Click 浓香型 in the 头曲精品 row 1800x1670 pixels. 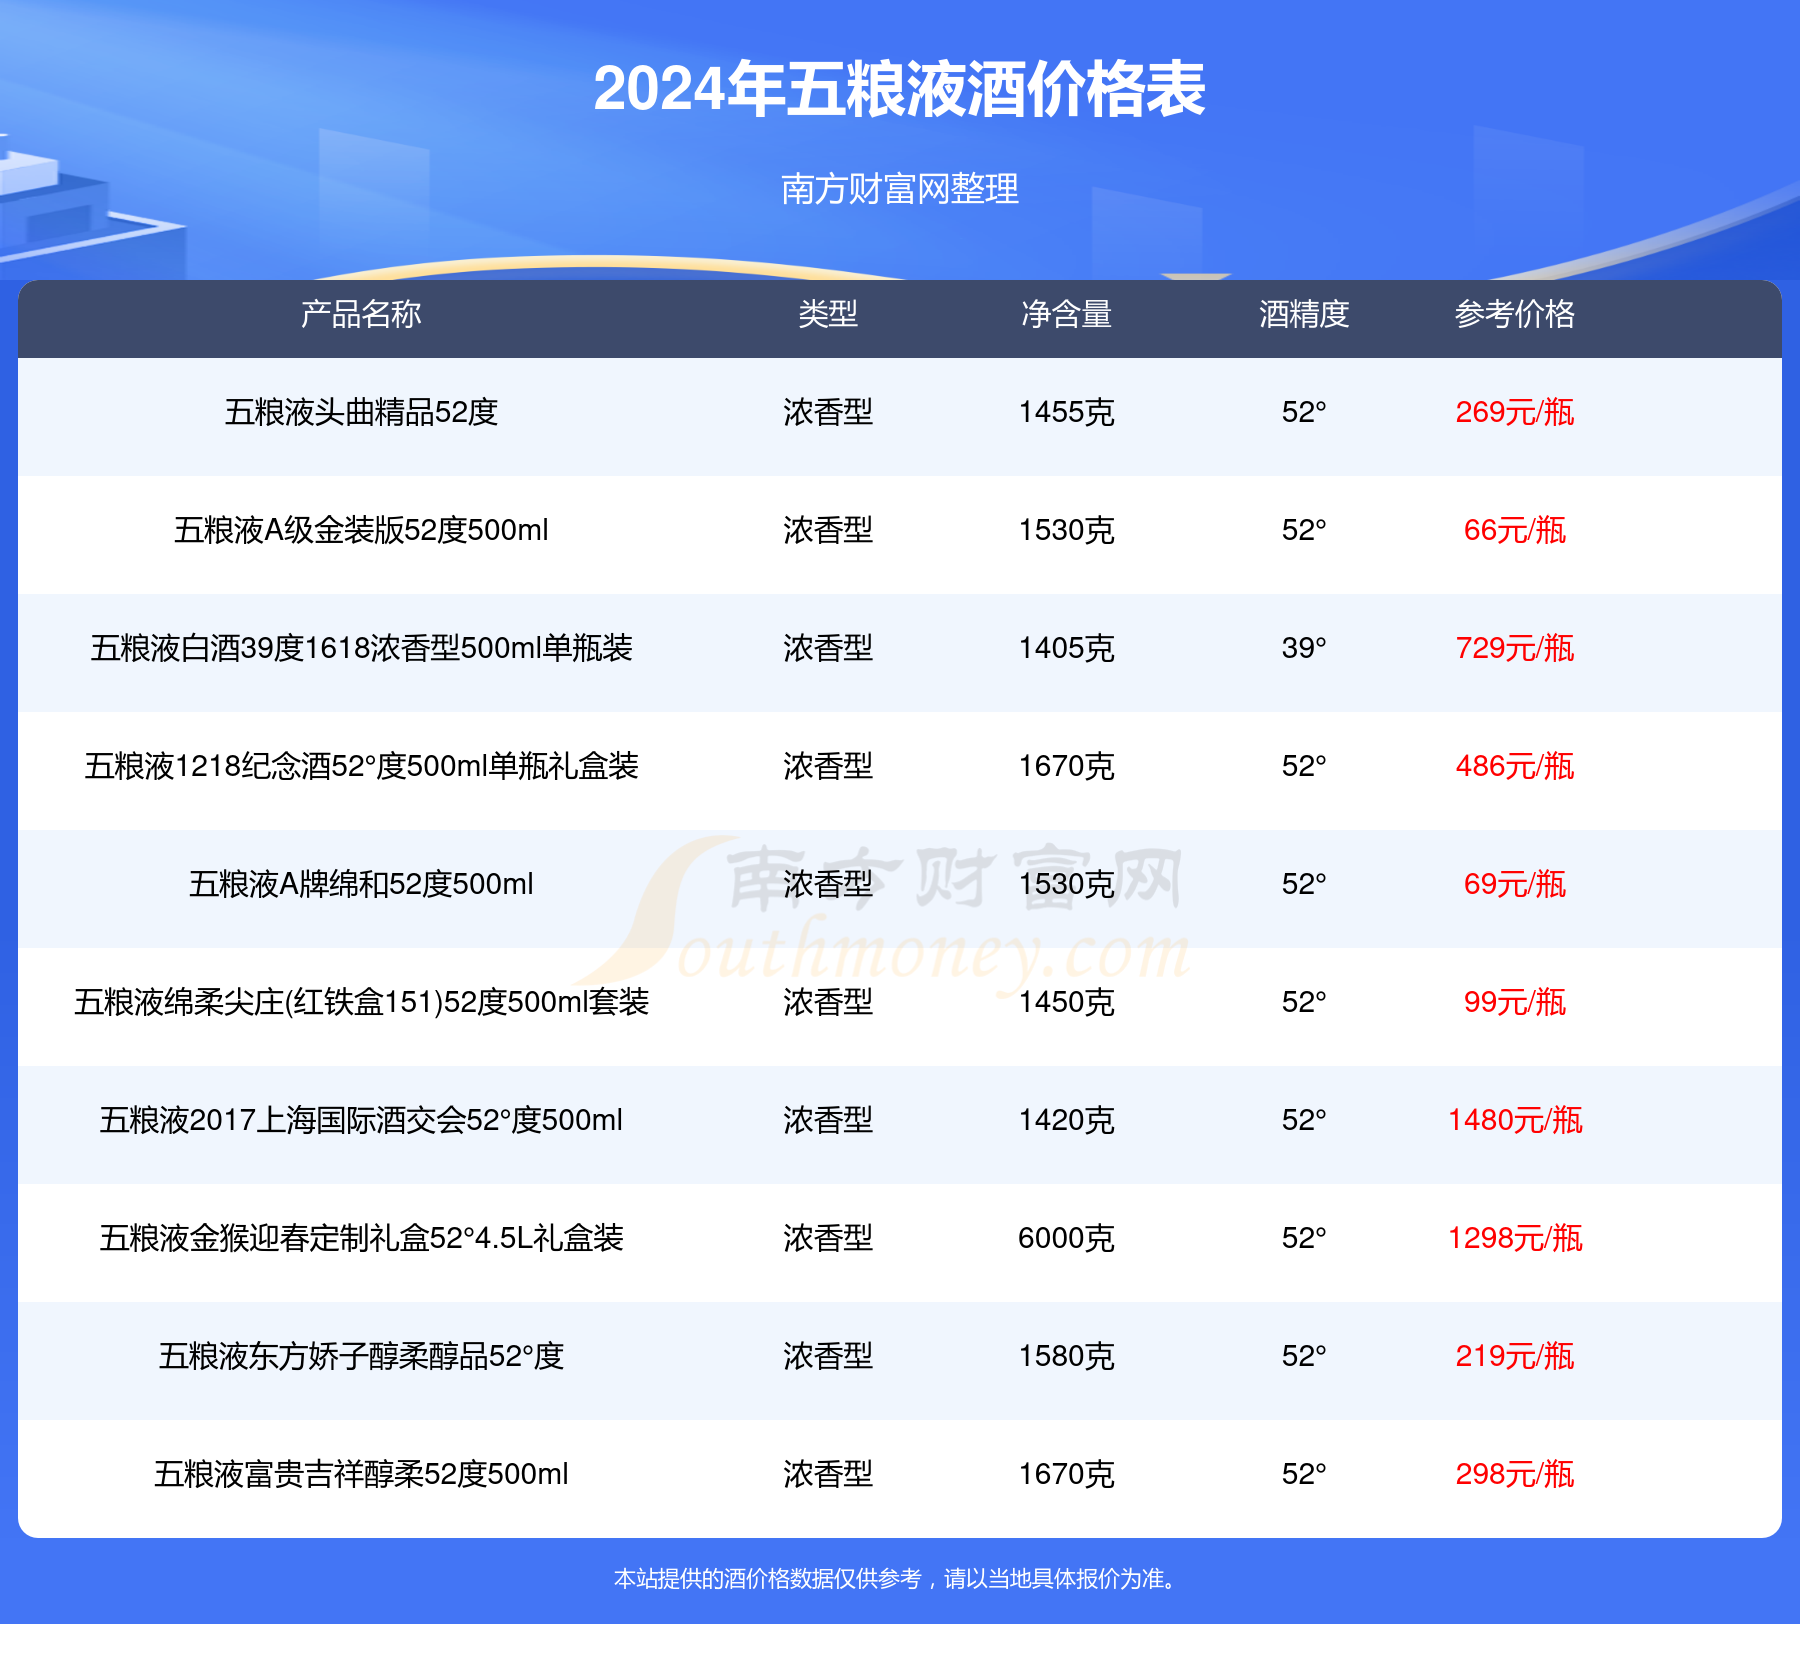point(828,412)
